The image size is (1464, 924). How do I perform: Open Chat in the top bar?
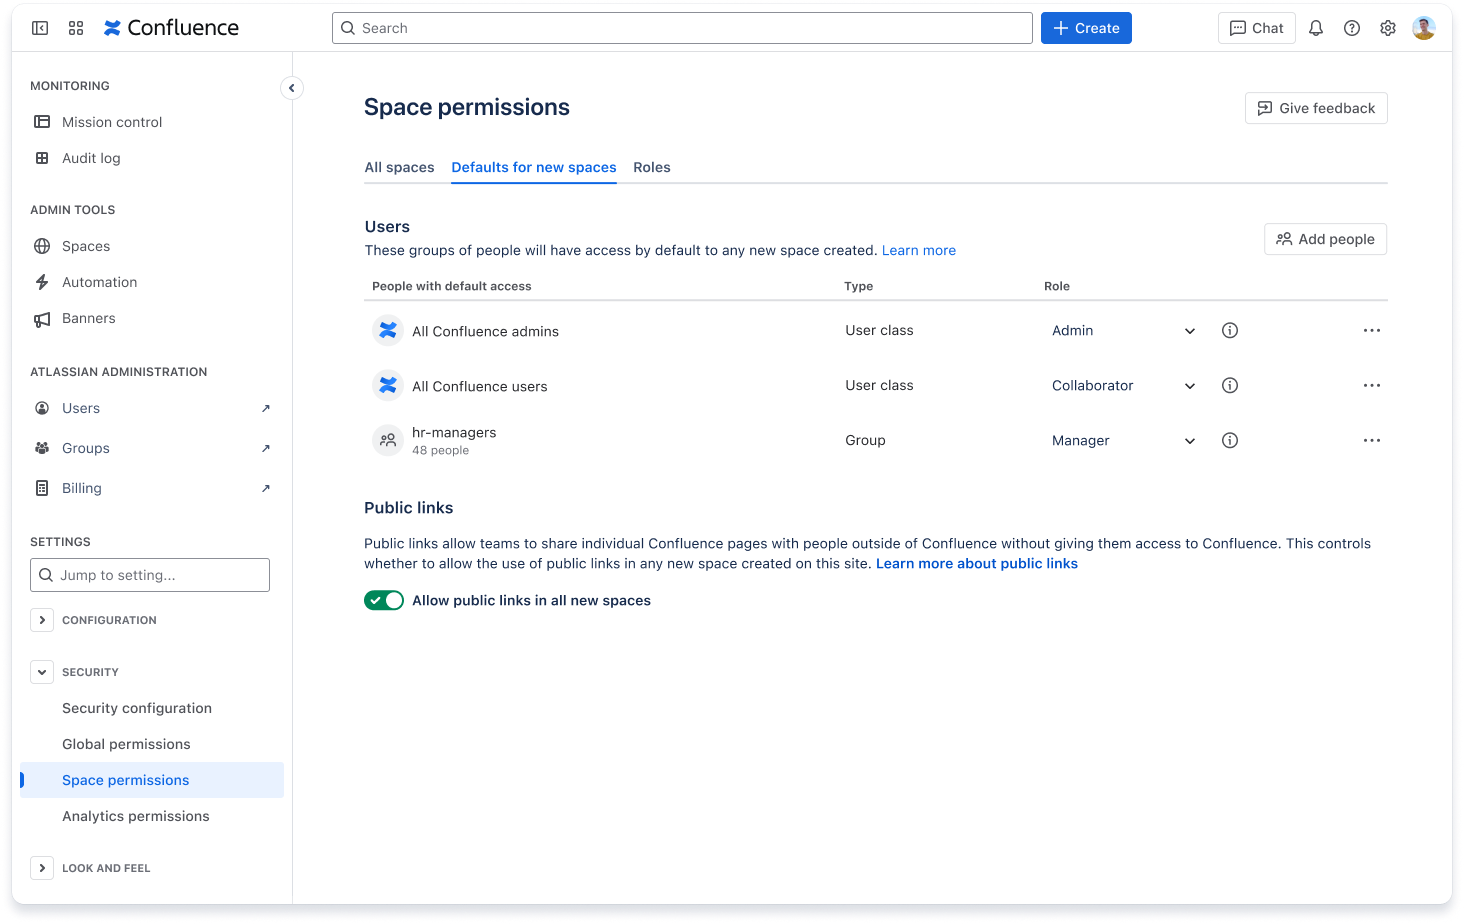click(x=1256, y=27)
